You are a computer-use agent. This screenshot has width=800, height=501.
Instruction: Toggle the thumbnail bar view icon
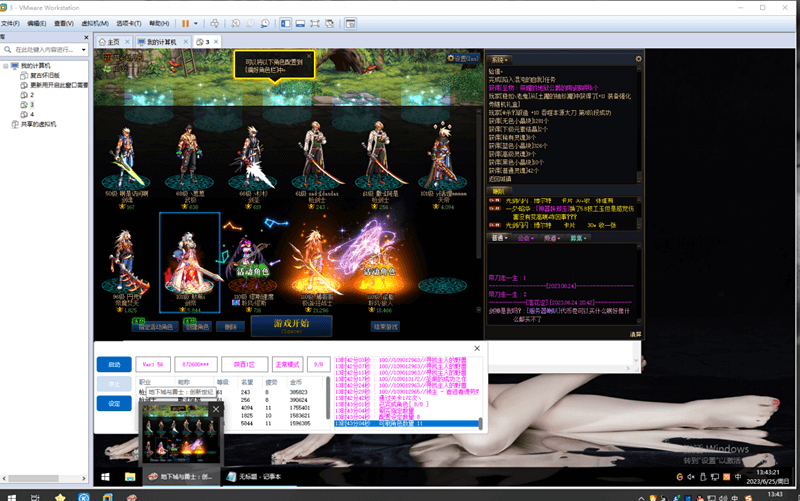pyautogui.click(x=301, y=23)
